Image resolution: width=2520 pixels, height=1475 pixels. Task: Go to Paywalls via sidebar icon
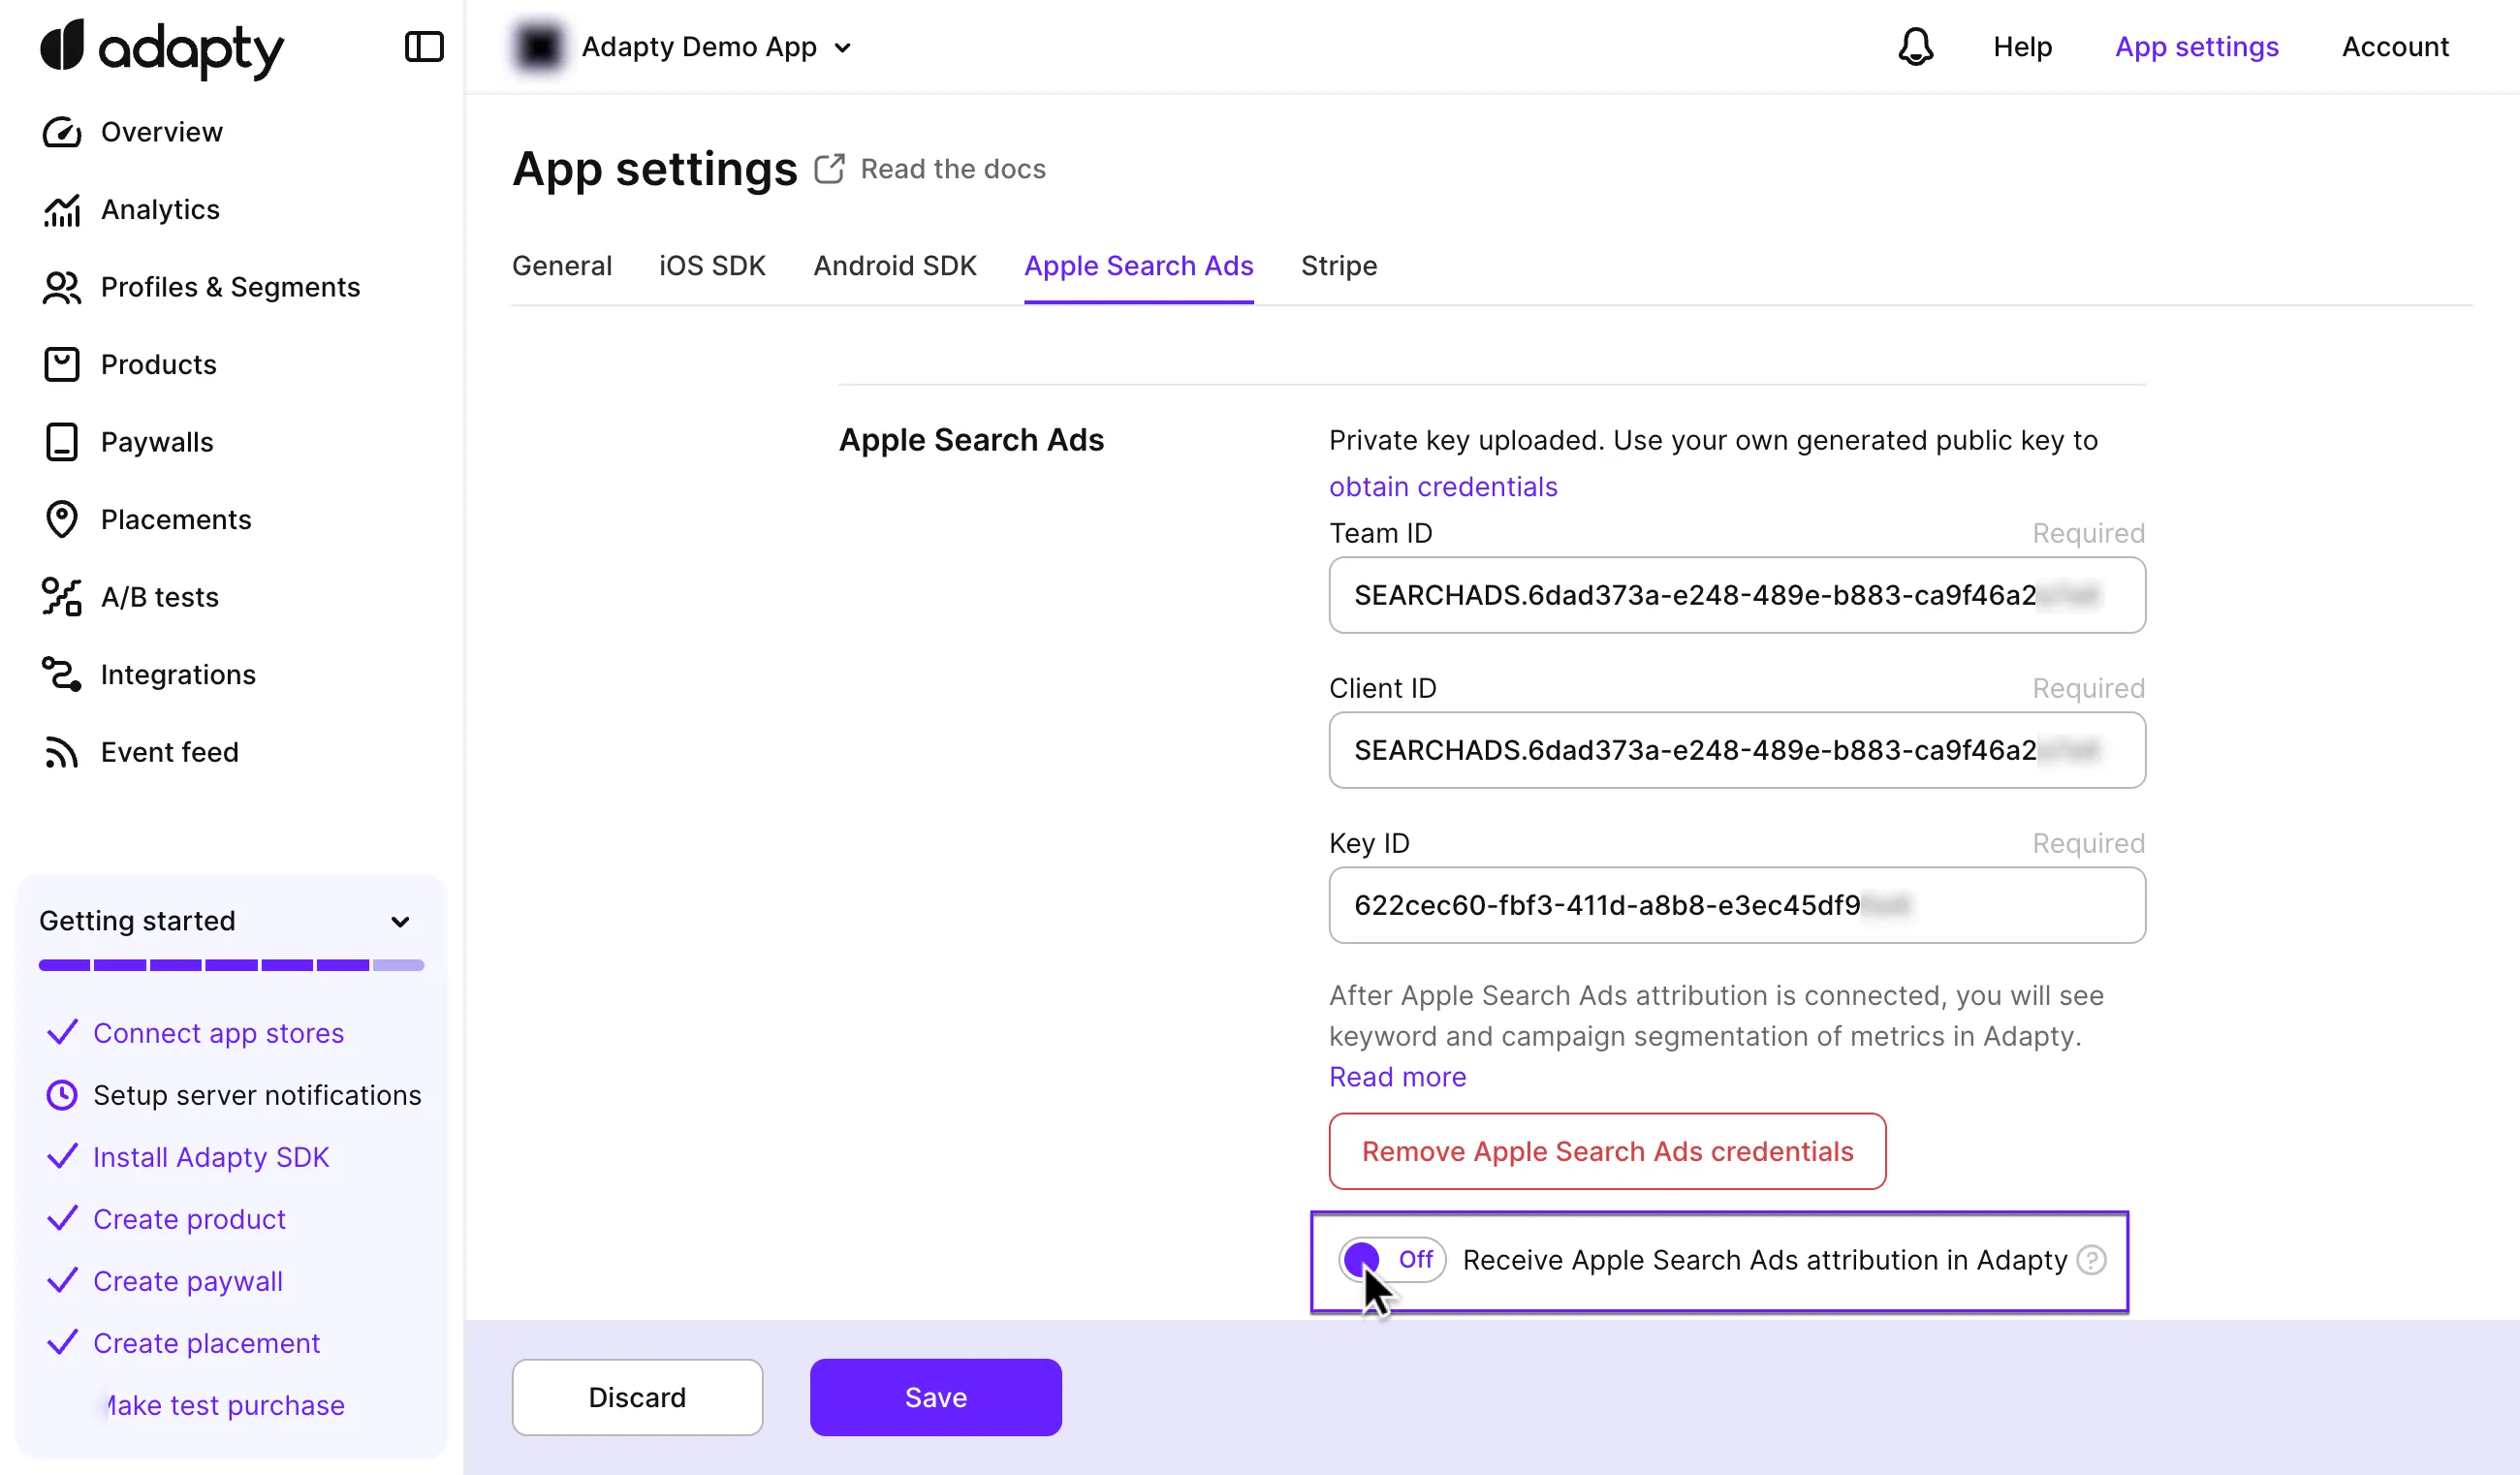click(62, 442)
